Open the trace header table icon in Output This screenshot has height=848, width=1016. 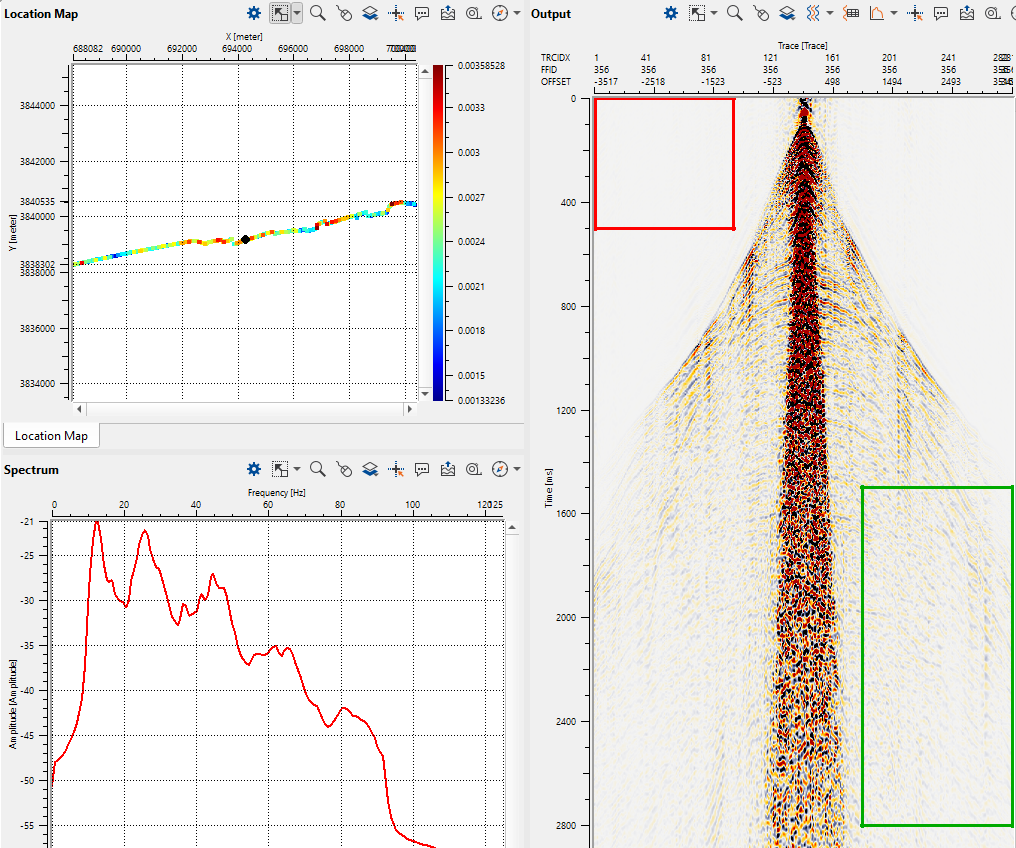(851, 13)
